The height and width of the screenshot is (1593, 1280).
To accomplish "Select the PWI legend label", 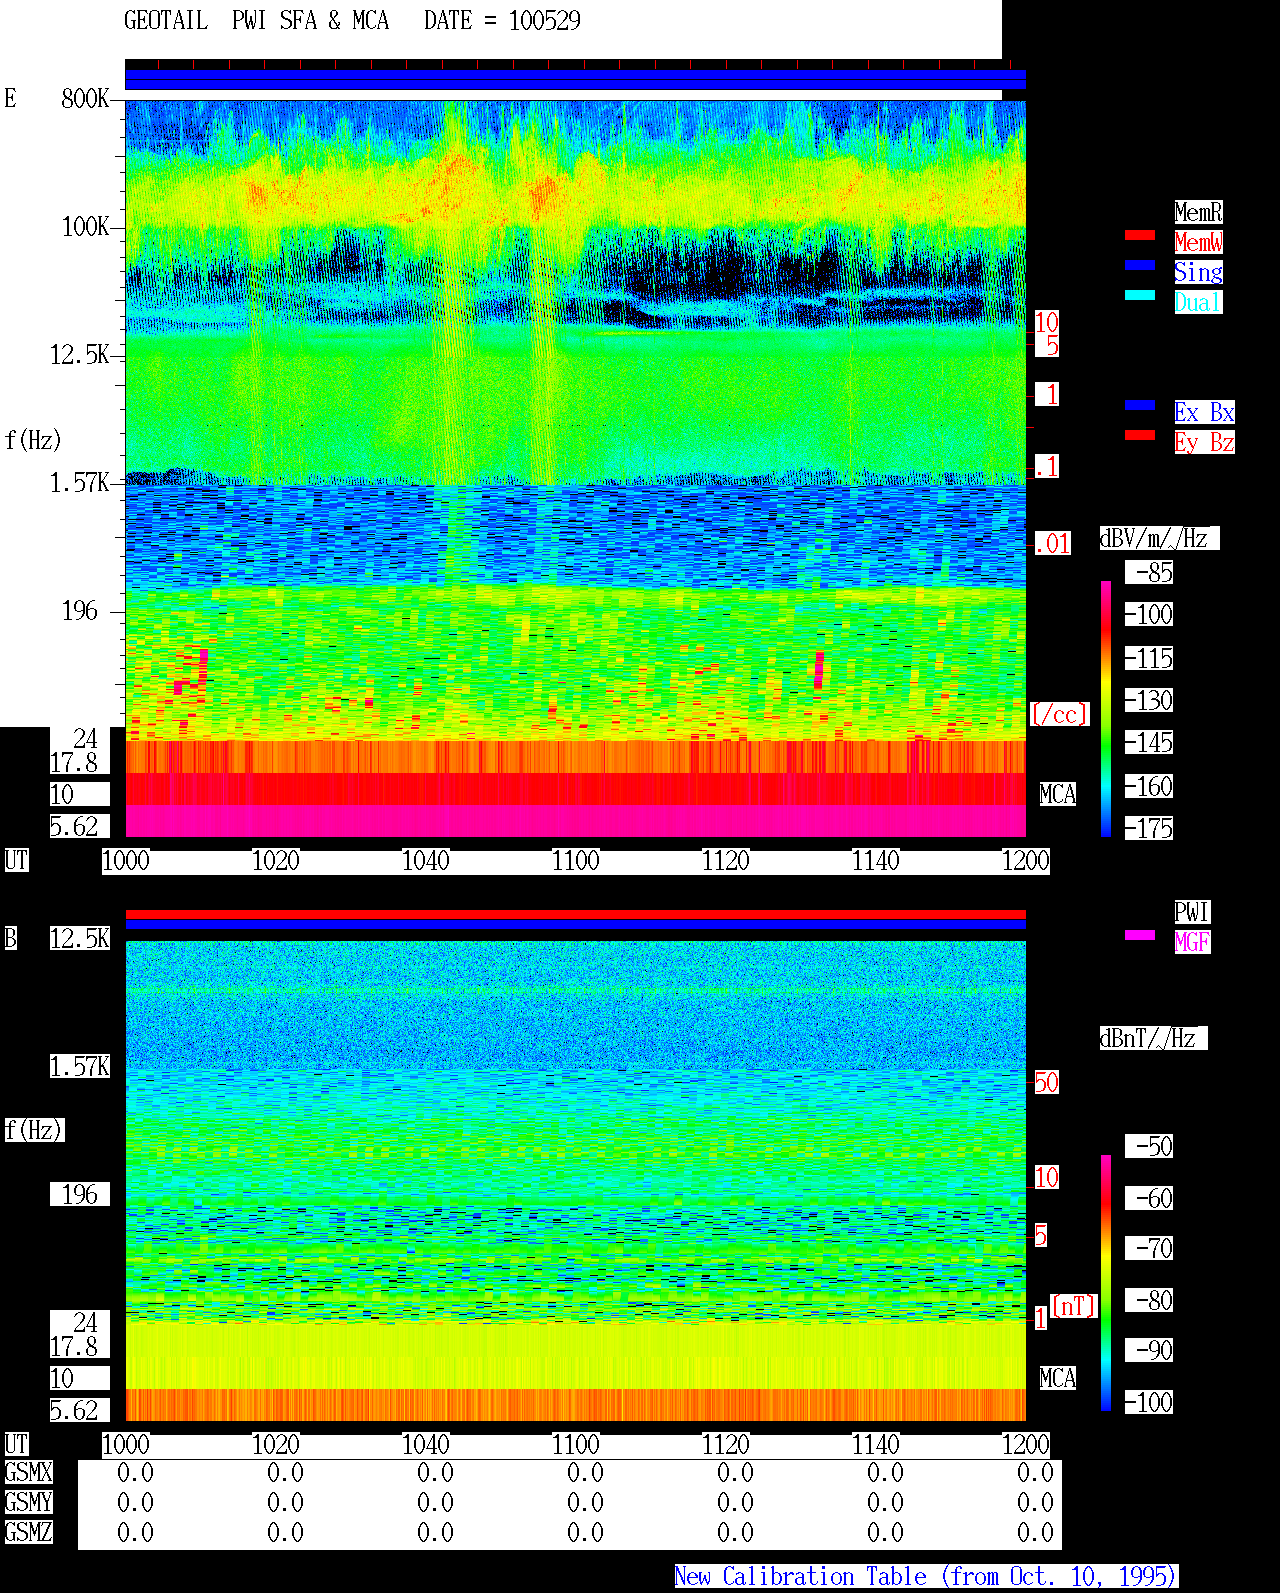I will point(1192,912).
